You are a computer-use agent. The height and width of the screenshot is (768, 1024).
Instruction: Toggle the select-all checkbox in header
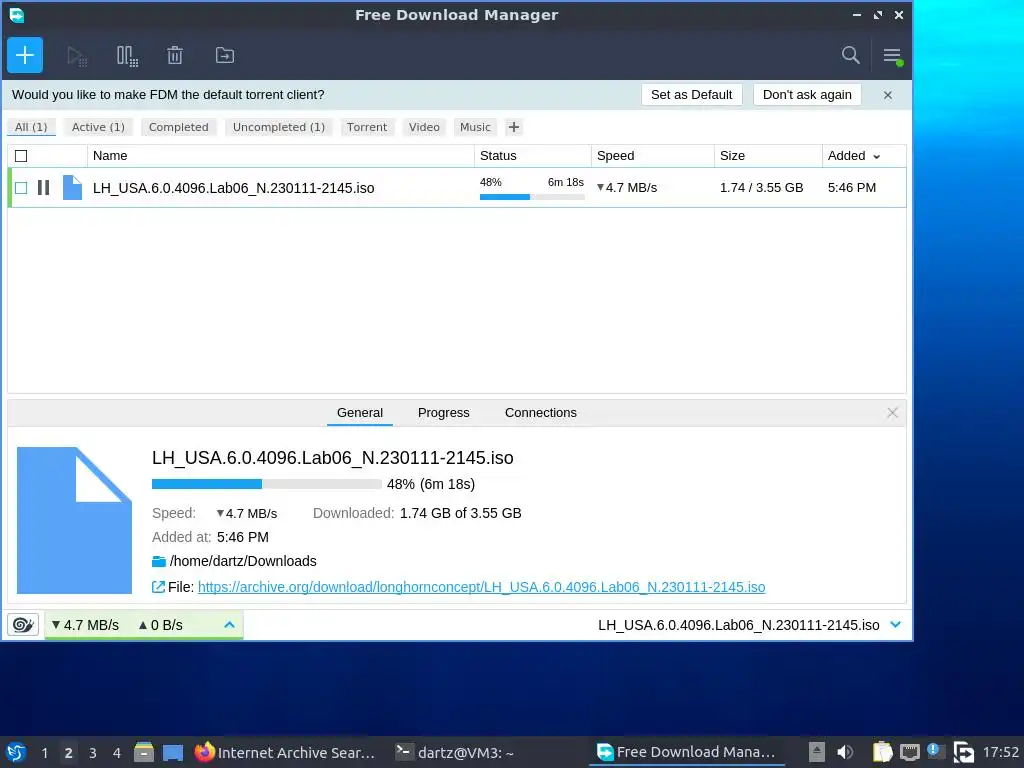[x=21, y=156]
